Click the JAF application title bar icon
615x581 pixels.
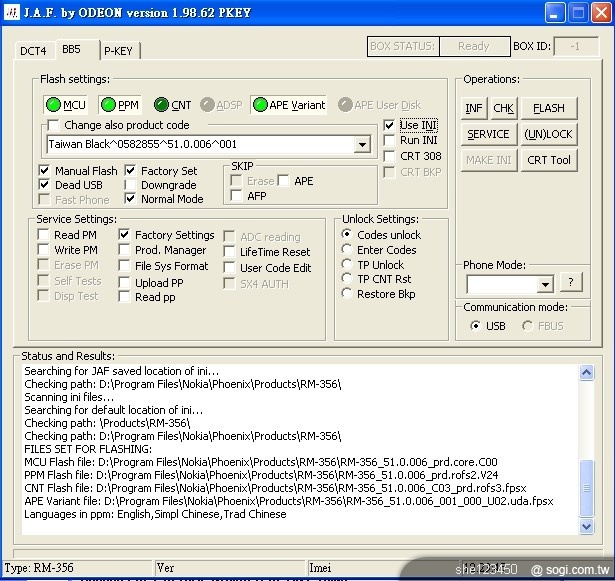click(11, 13)
